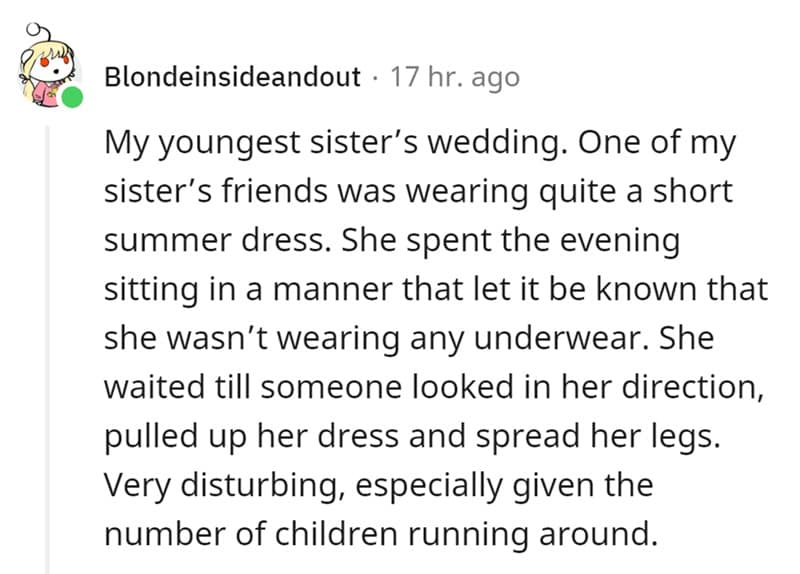Click the words 'Very disturbing' in the comment
800x574 pixels.
point(205,484)
